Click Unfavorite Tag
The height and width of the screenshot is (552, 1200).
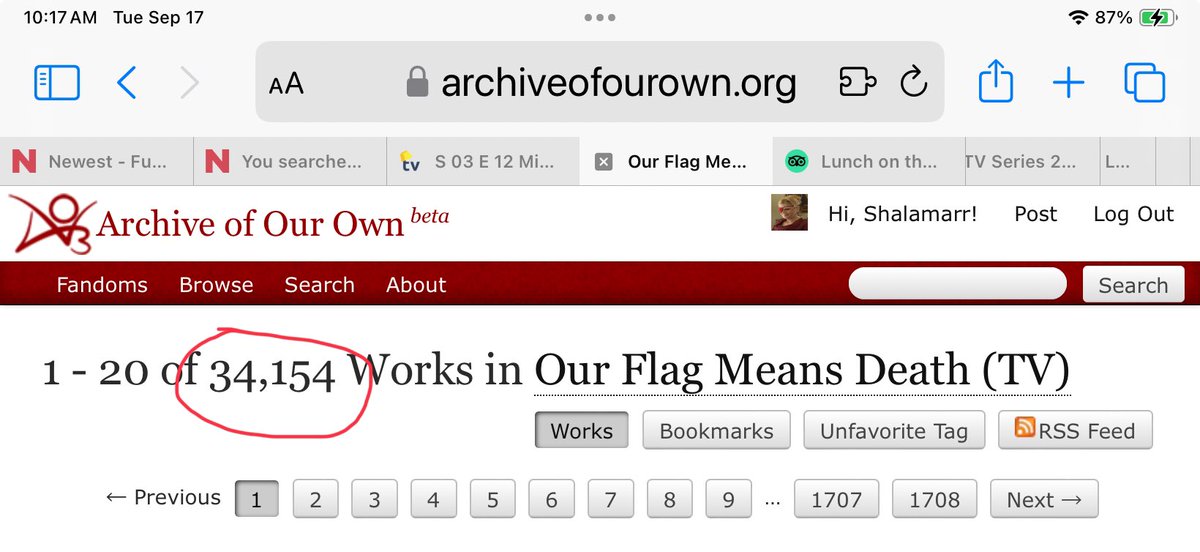tap(894, 431)
